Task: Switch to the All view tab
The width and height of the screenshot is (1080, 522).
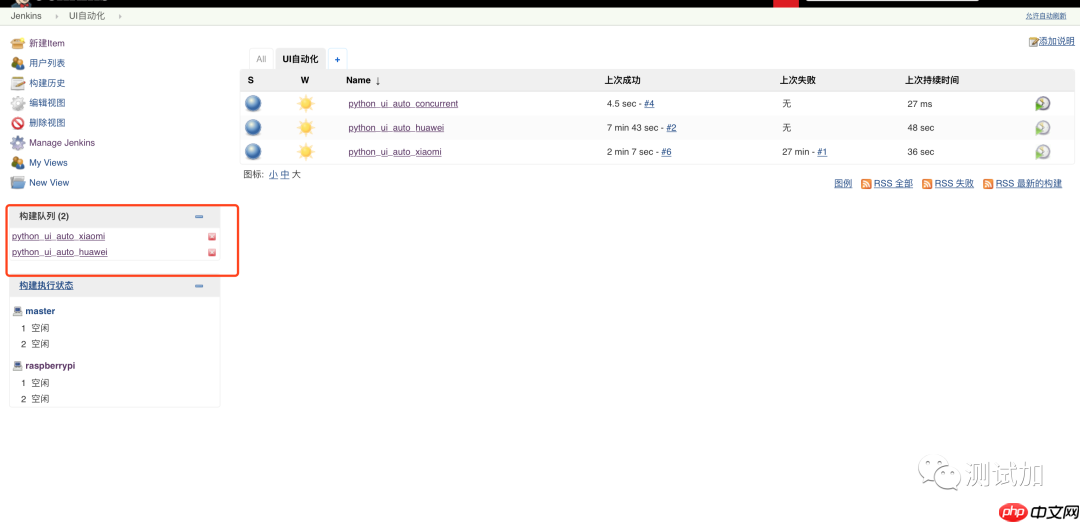Action: pyautogui.click(x=261, y=59)
